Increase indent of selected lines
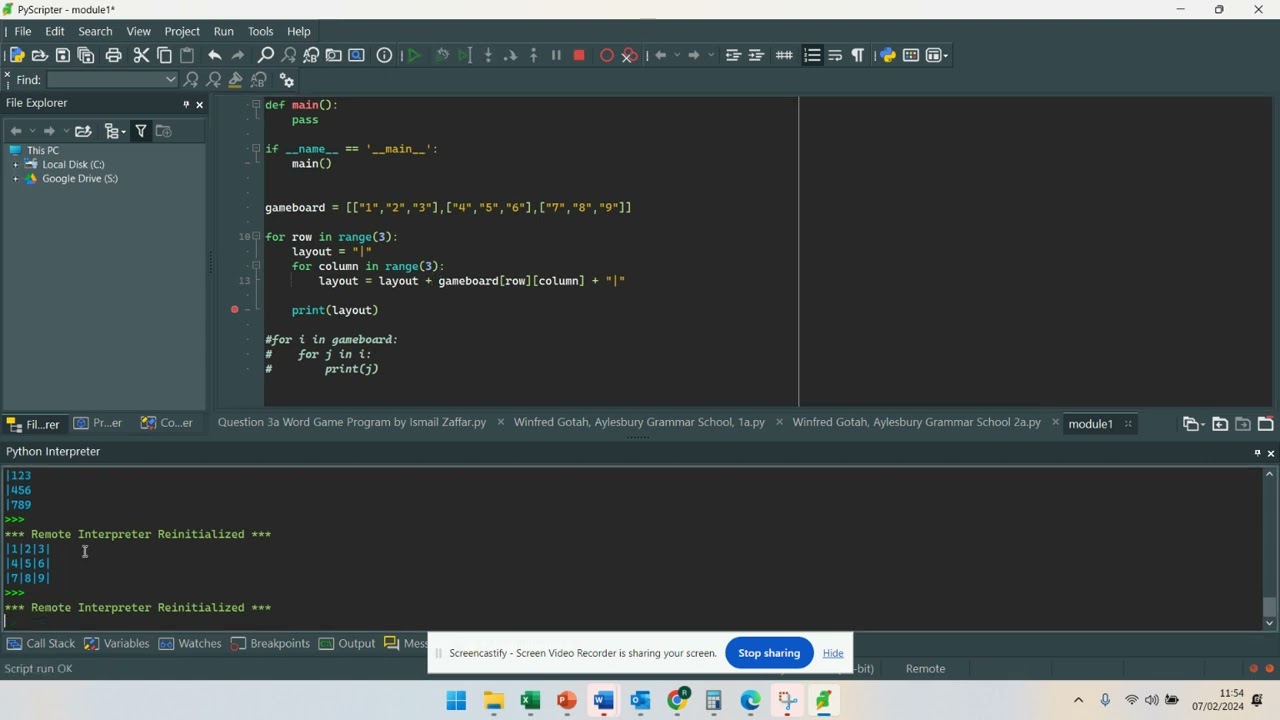Image resolution: width=1280 pixels, height=720 pixels. coord(756,56)
